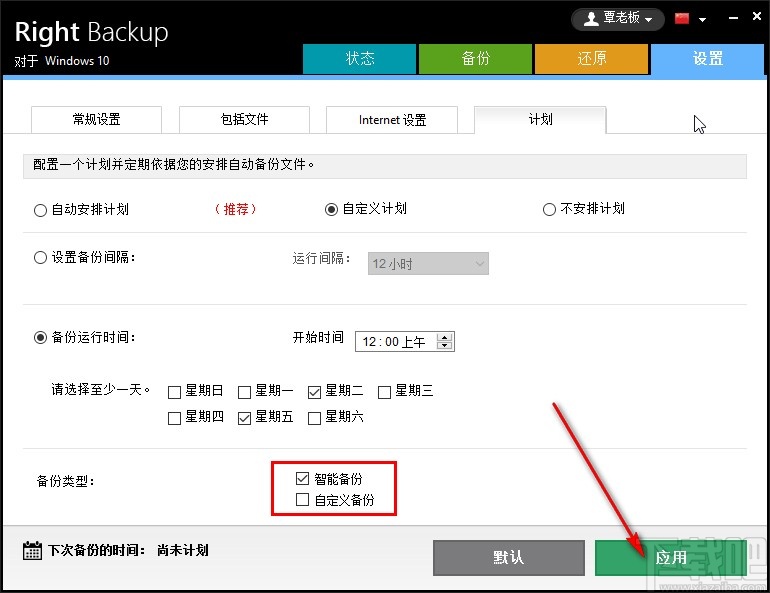This screenshot has height=593, width=770.
Task: Click the red 推荐 label
Action: click(x=236, y=210)
